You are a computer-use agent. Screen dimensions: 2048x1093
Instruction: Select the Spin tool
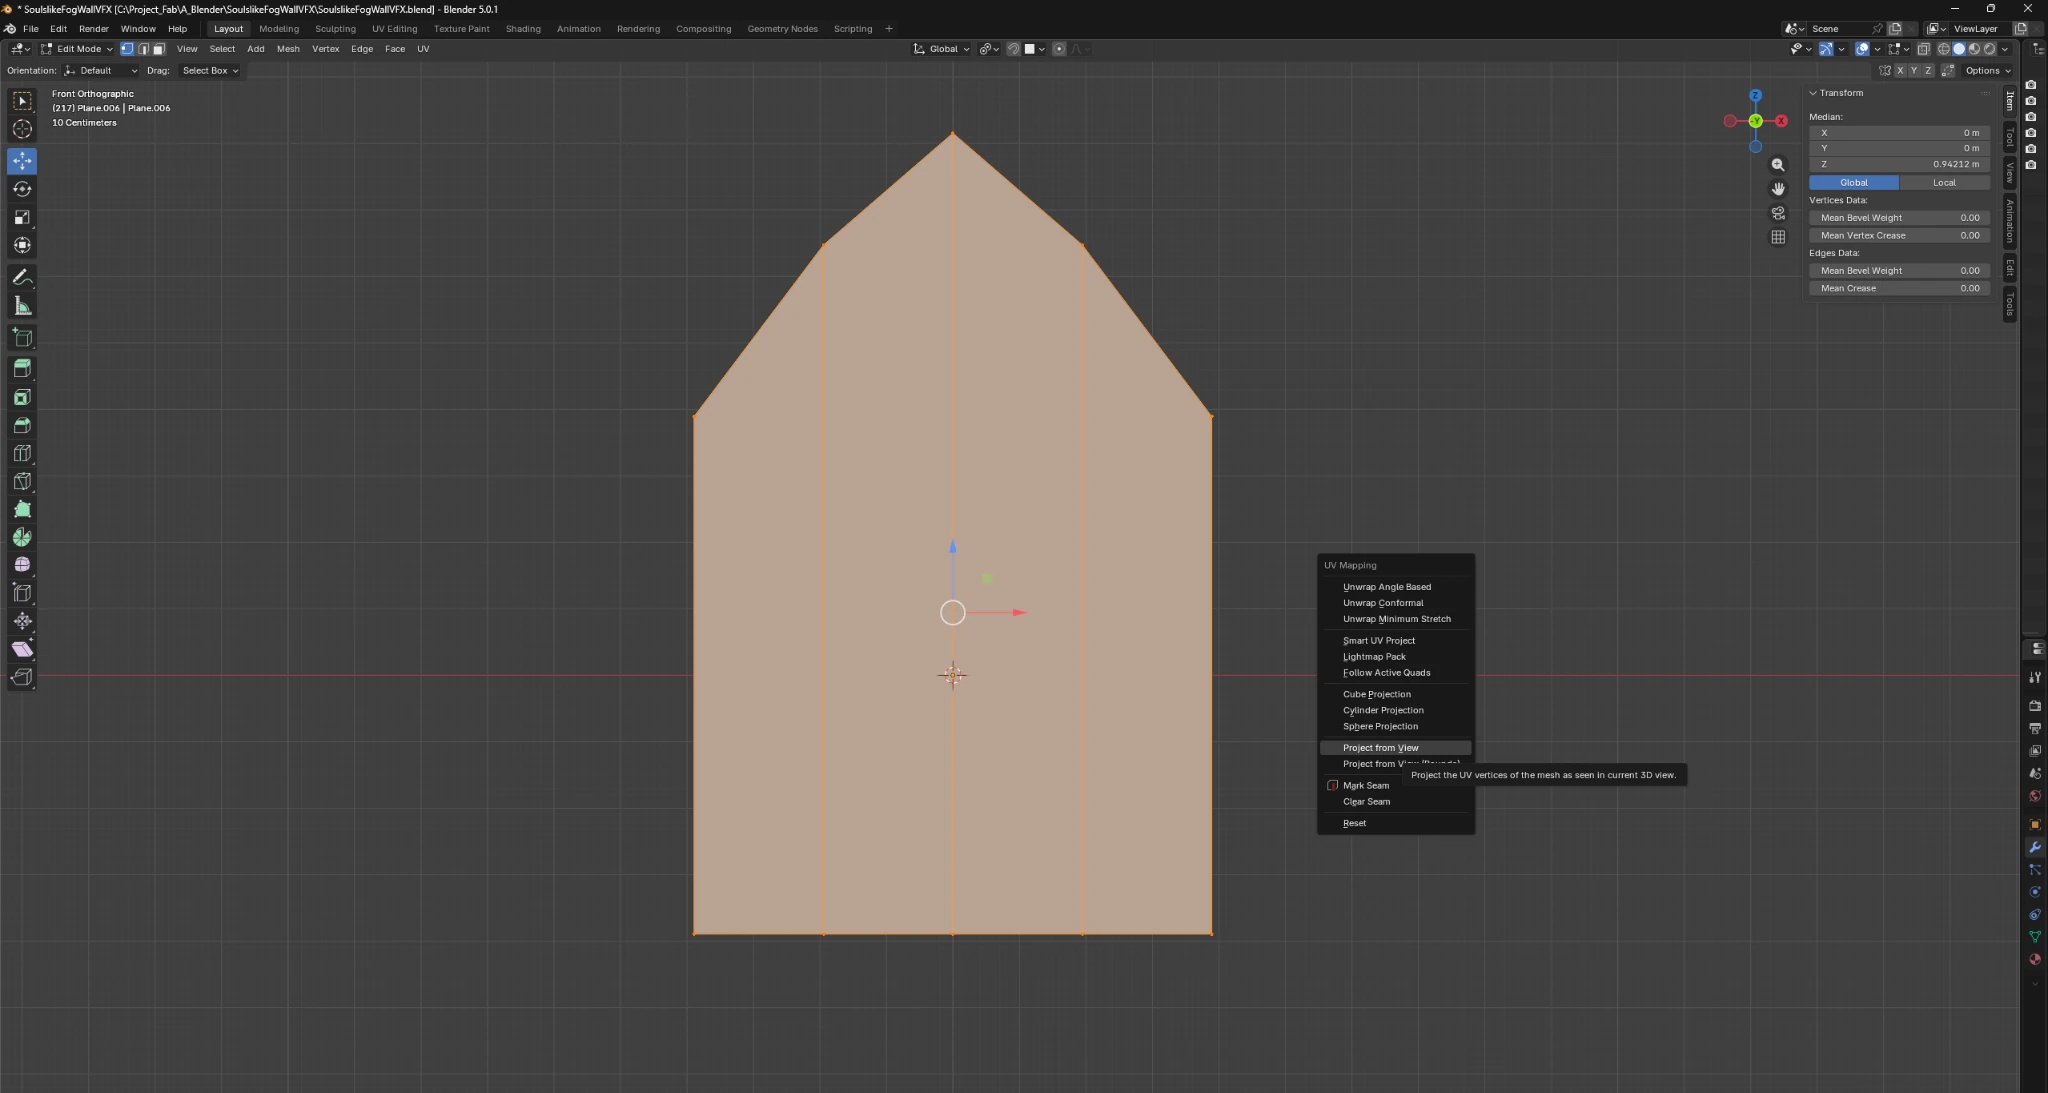point(22,537)
